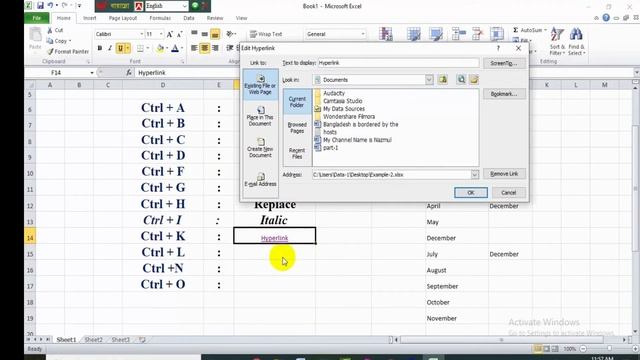Viewport: 640px width, 360px height.
Task: Click the Excel Help question mark icon
Action: (x=606, y=18)
